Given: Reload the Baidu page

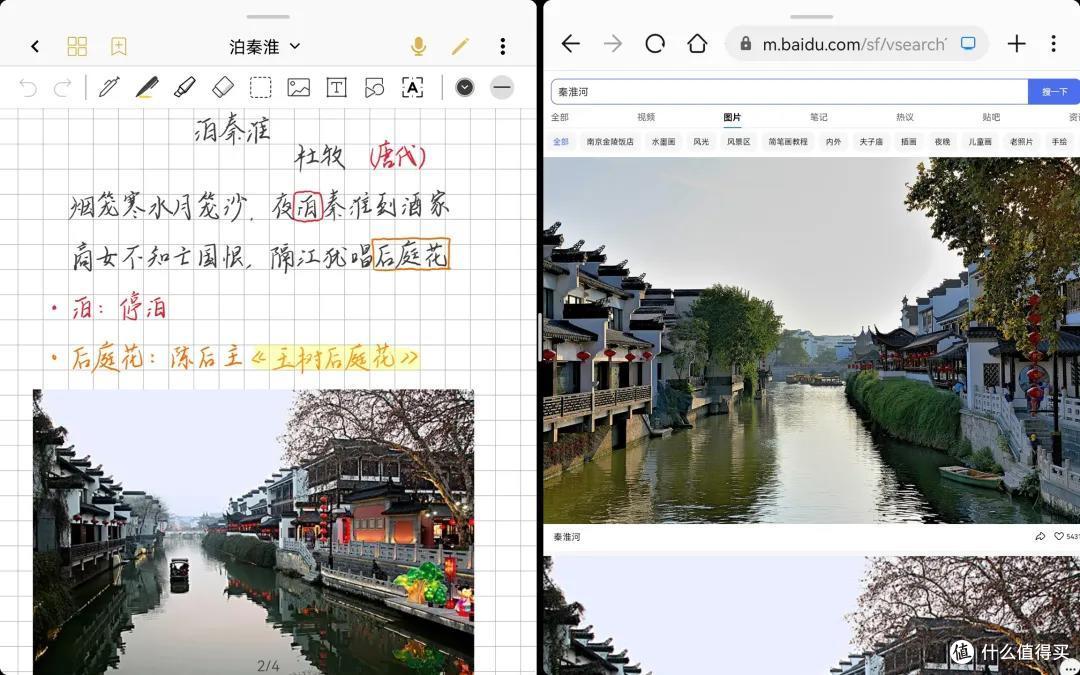Looking at the screenshot, I should [655, 44].
